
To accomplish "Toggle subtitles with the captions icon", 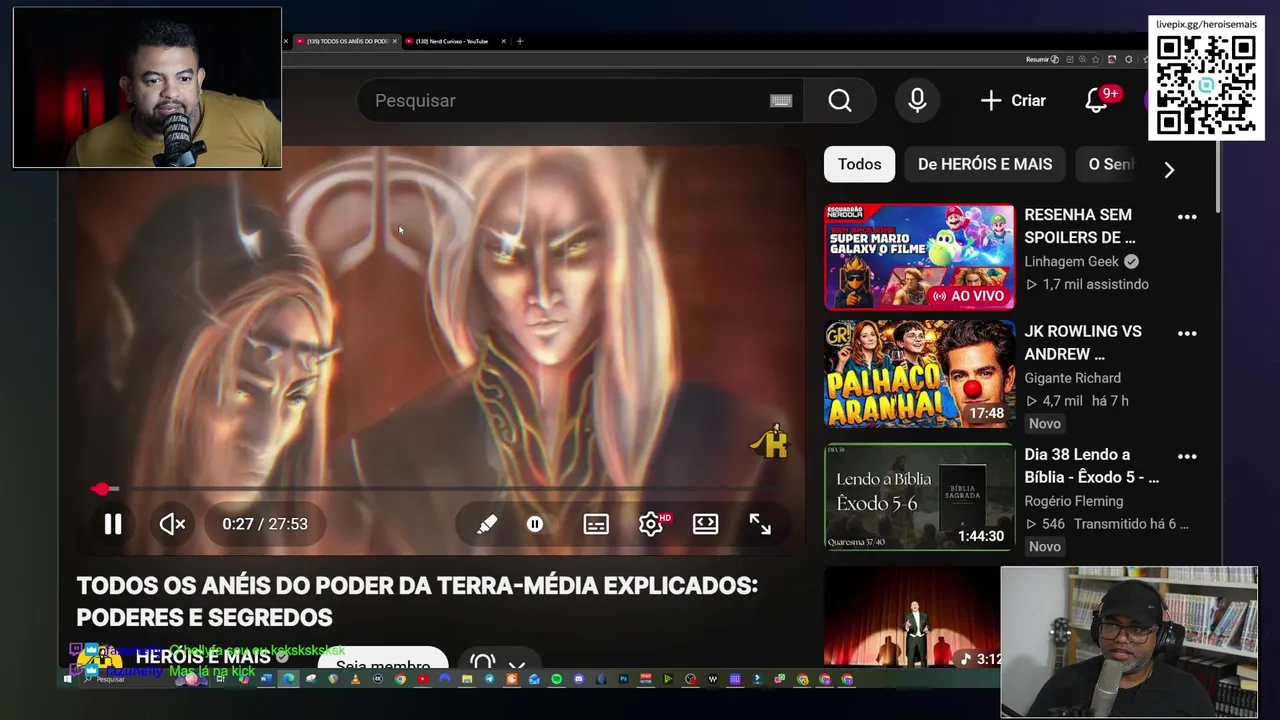I will tap(596, 524).
